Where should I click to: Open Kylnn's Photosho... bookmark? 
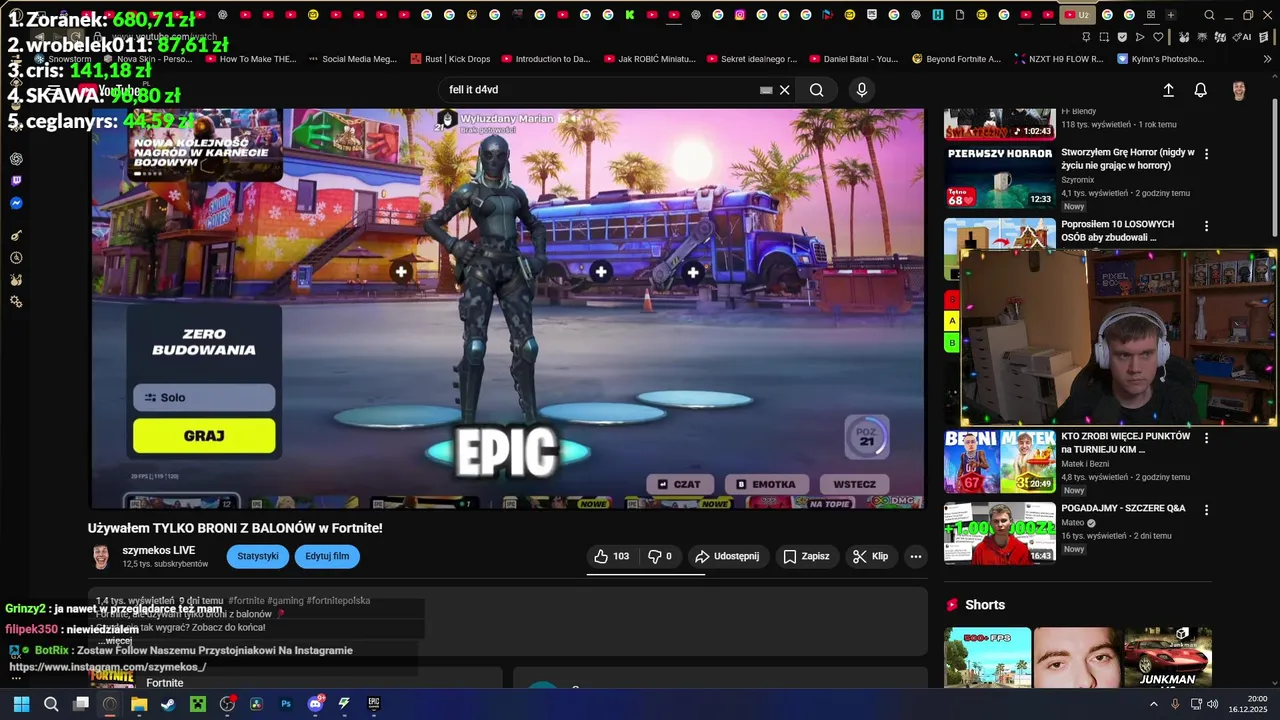[x=1160, y=59]
